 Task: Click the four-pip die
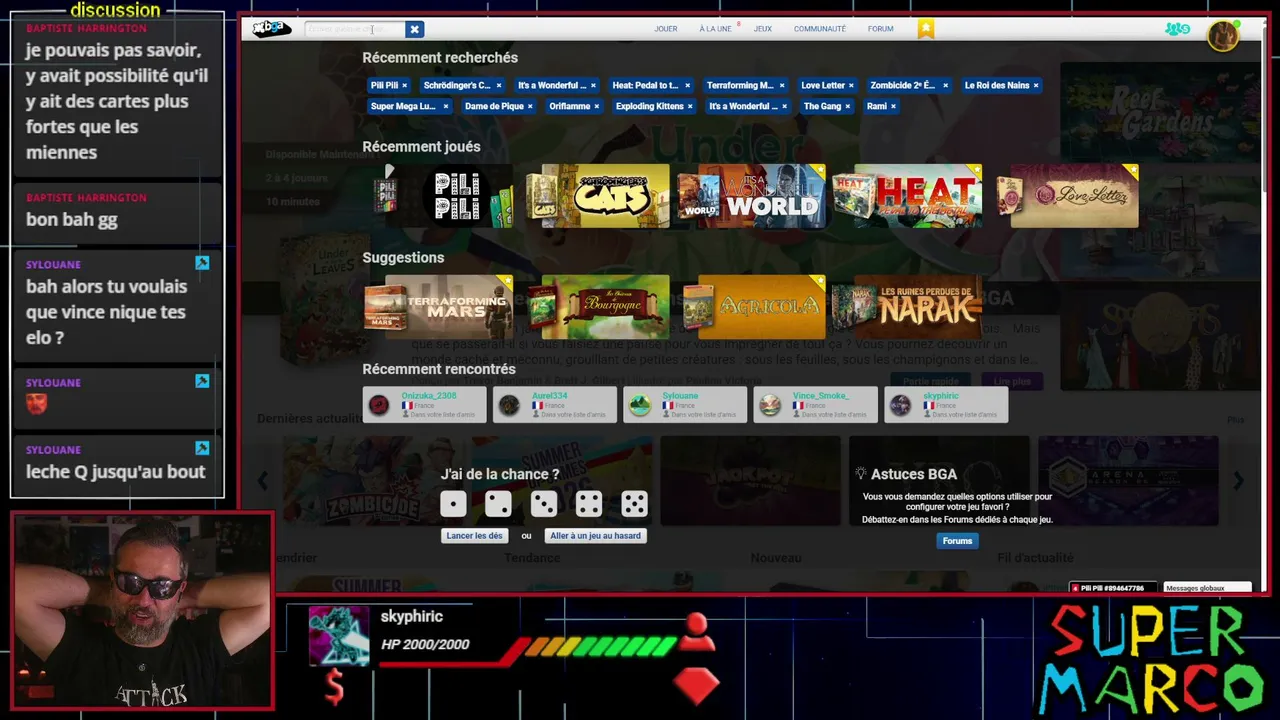pos(589,504)
